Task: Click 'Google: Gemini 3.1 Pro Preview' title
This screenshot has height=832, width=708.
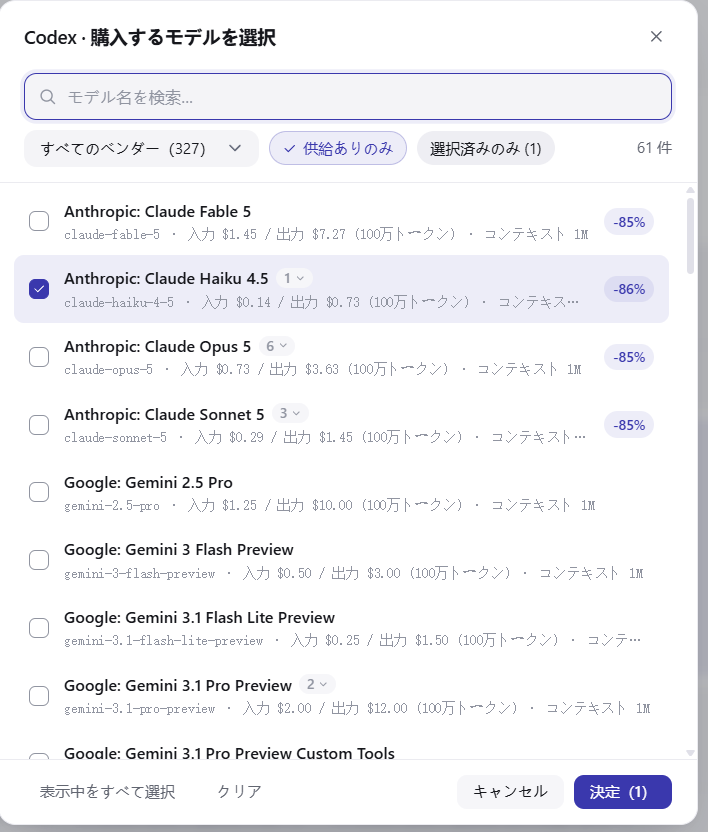Action: 178,686
